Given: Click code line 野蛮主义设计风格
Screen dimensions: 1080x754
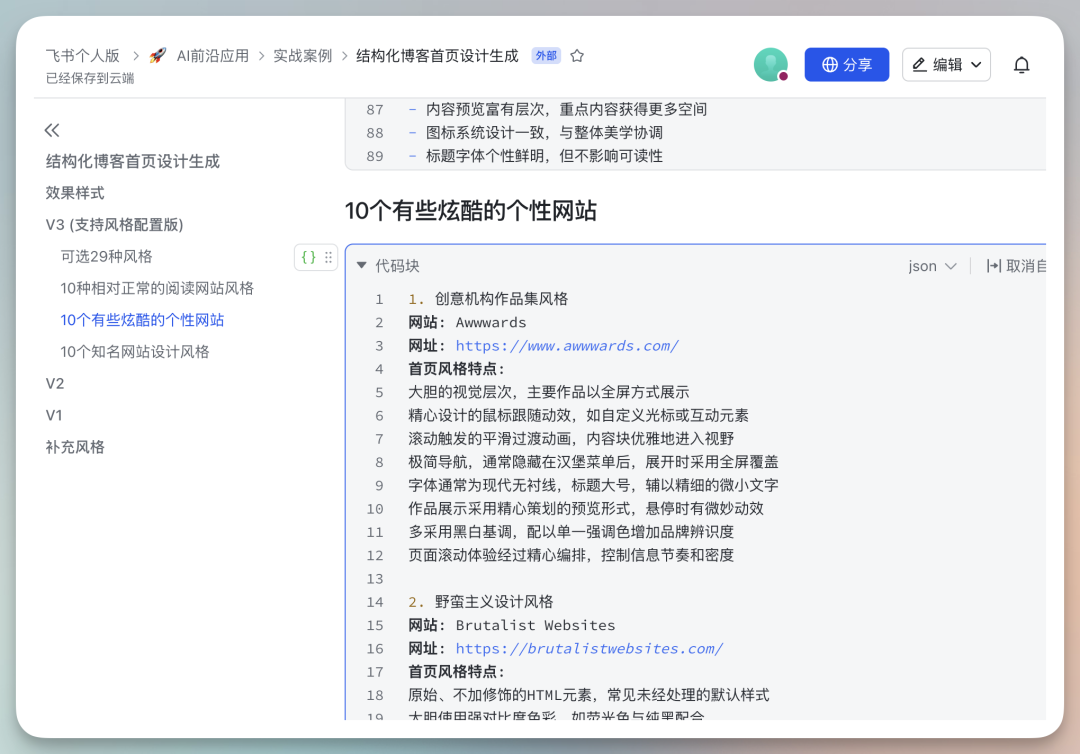Looking at the screenshot, I should coord(481,602).
